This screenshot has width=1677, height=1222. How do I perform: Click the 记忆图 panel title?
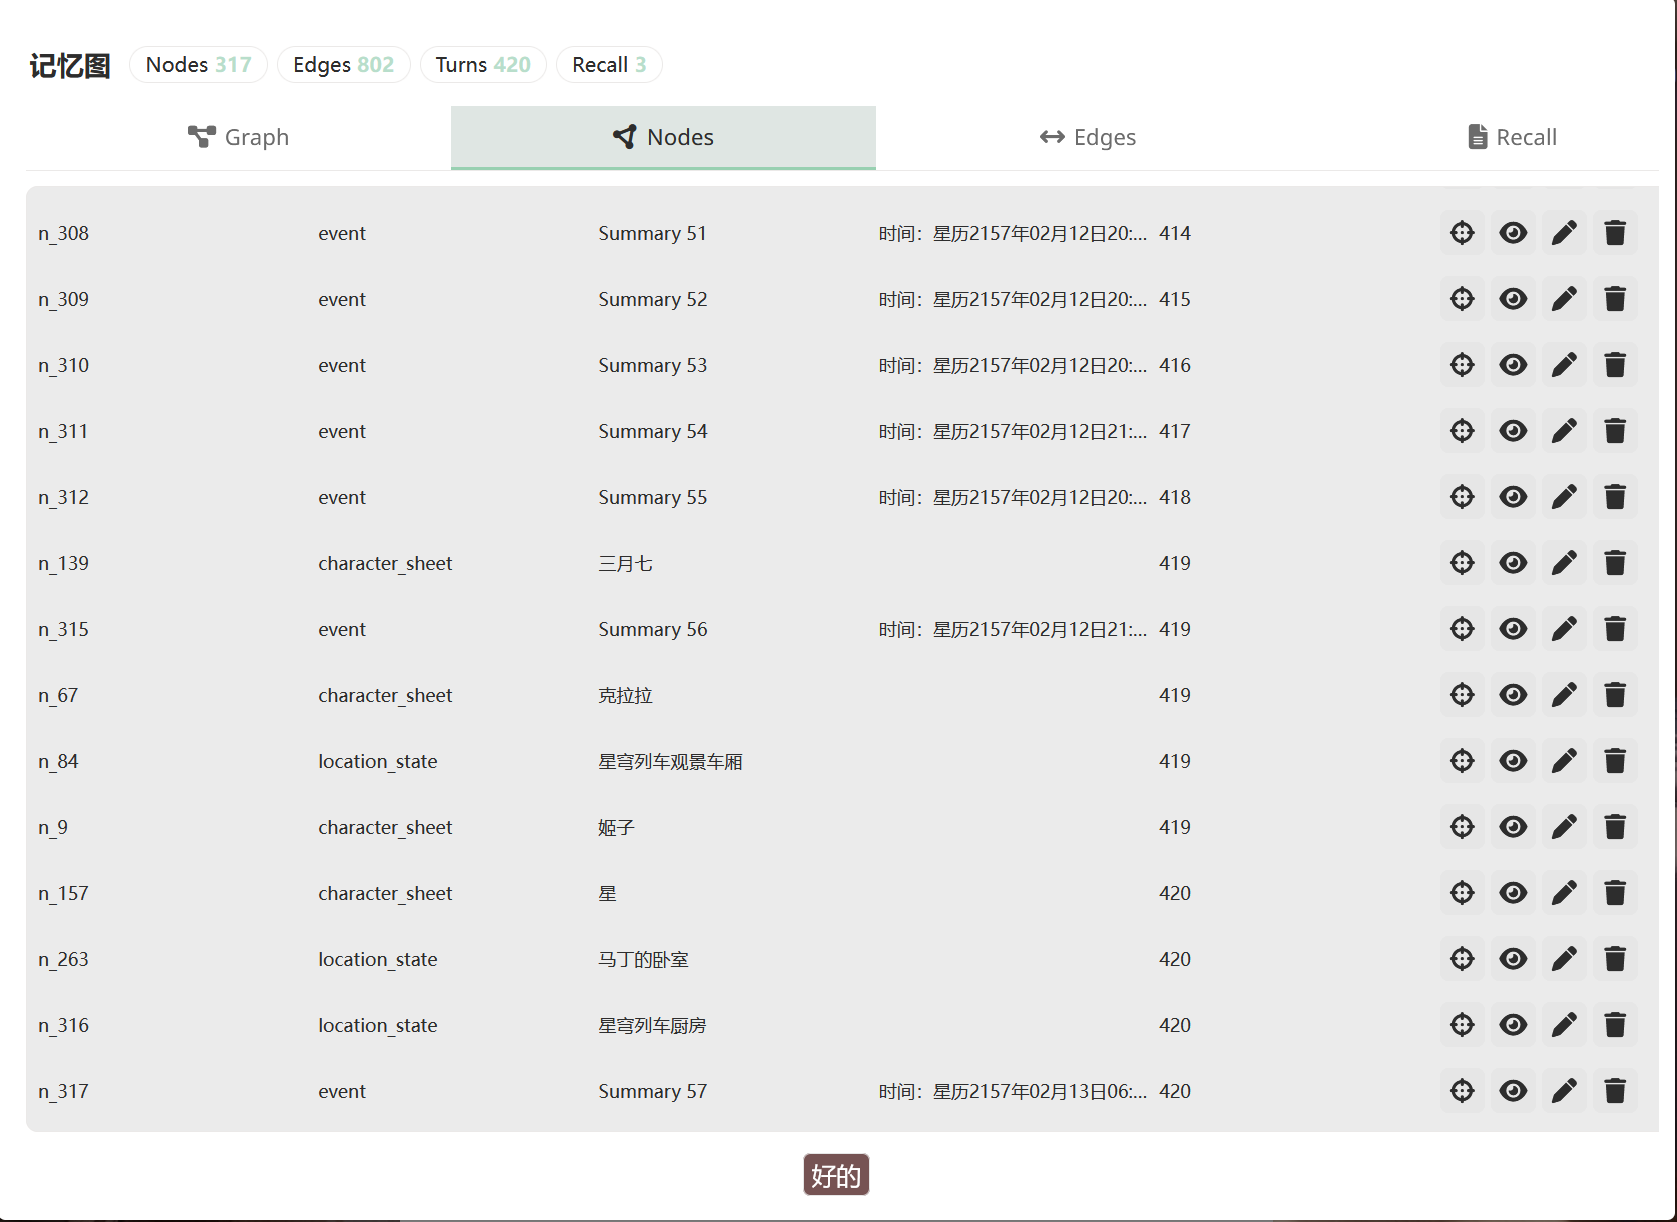(x=70, y=65)
